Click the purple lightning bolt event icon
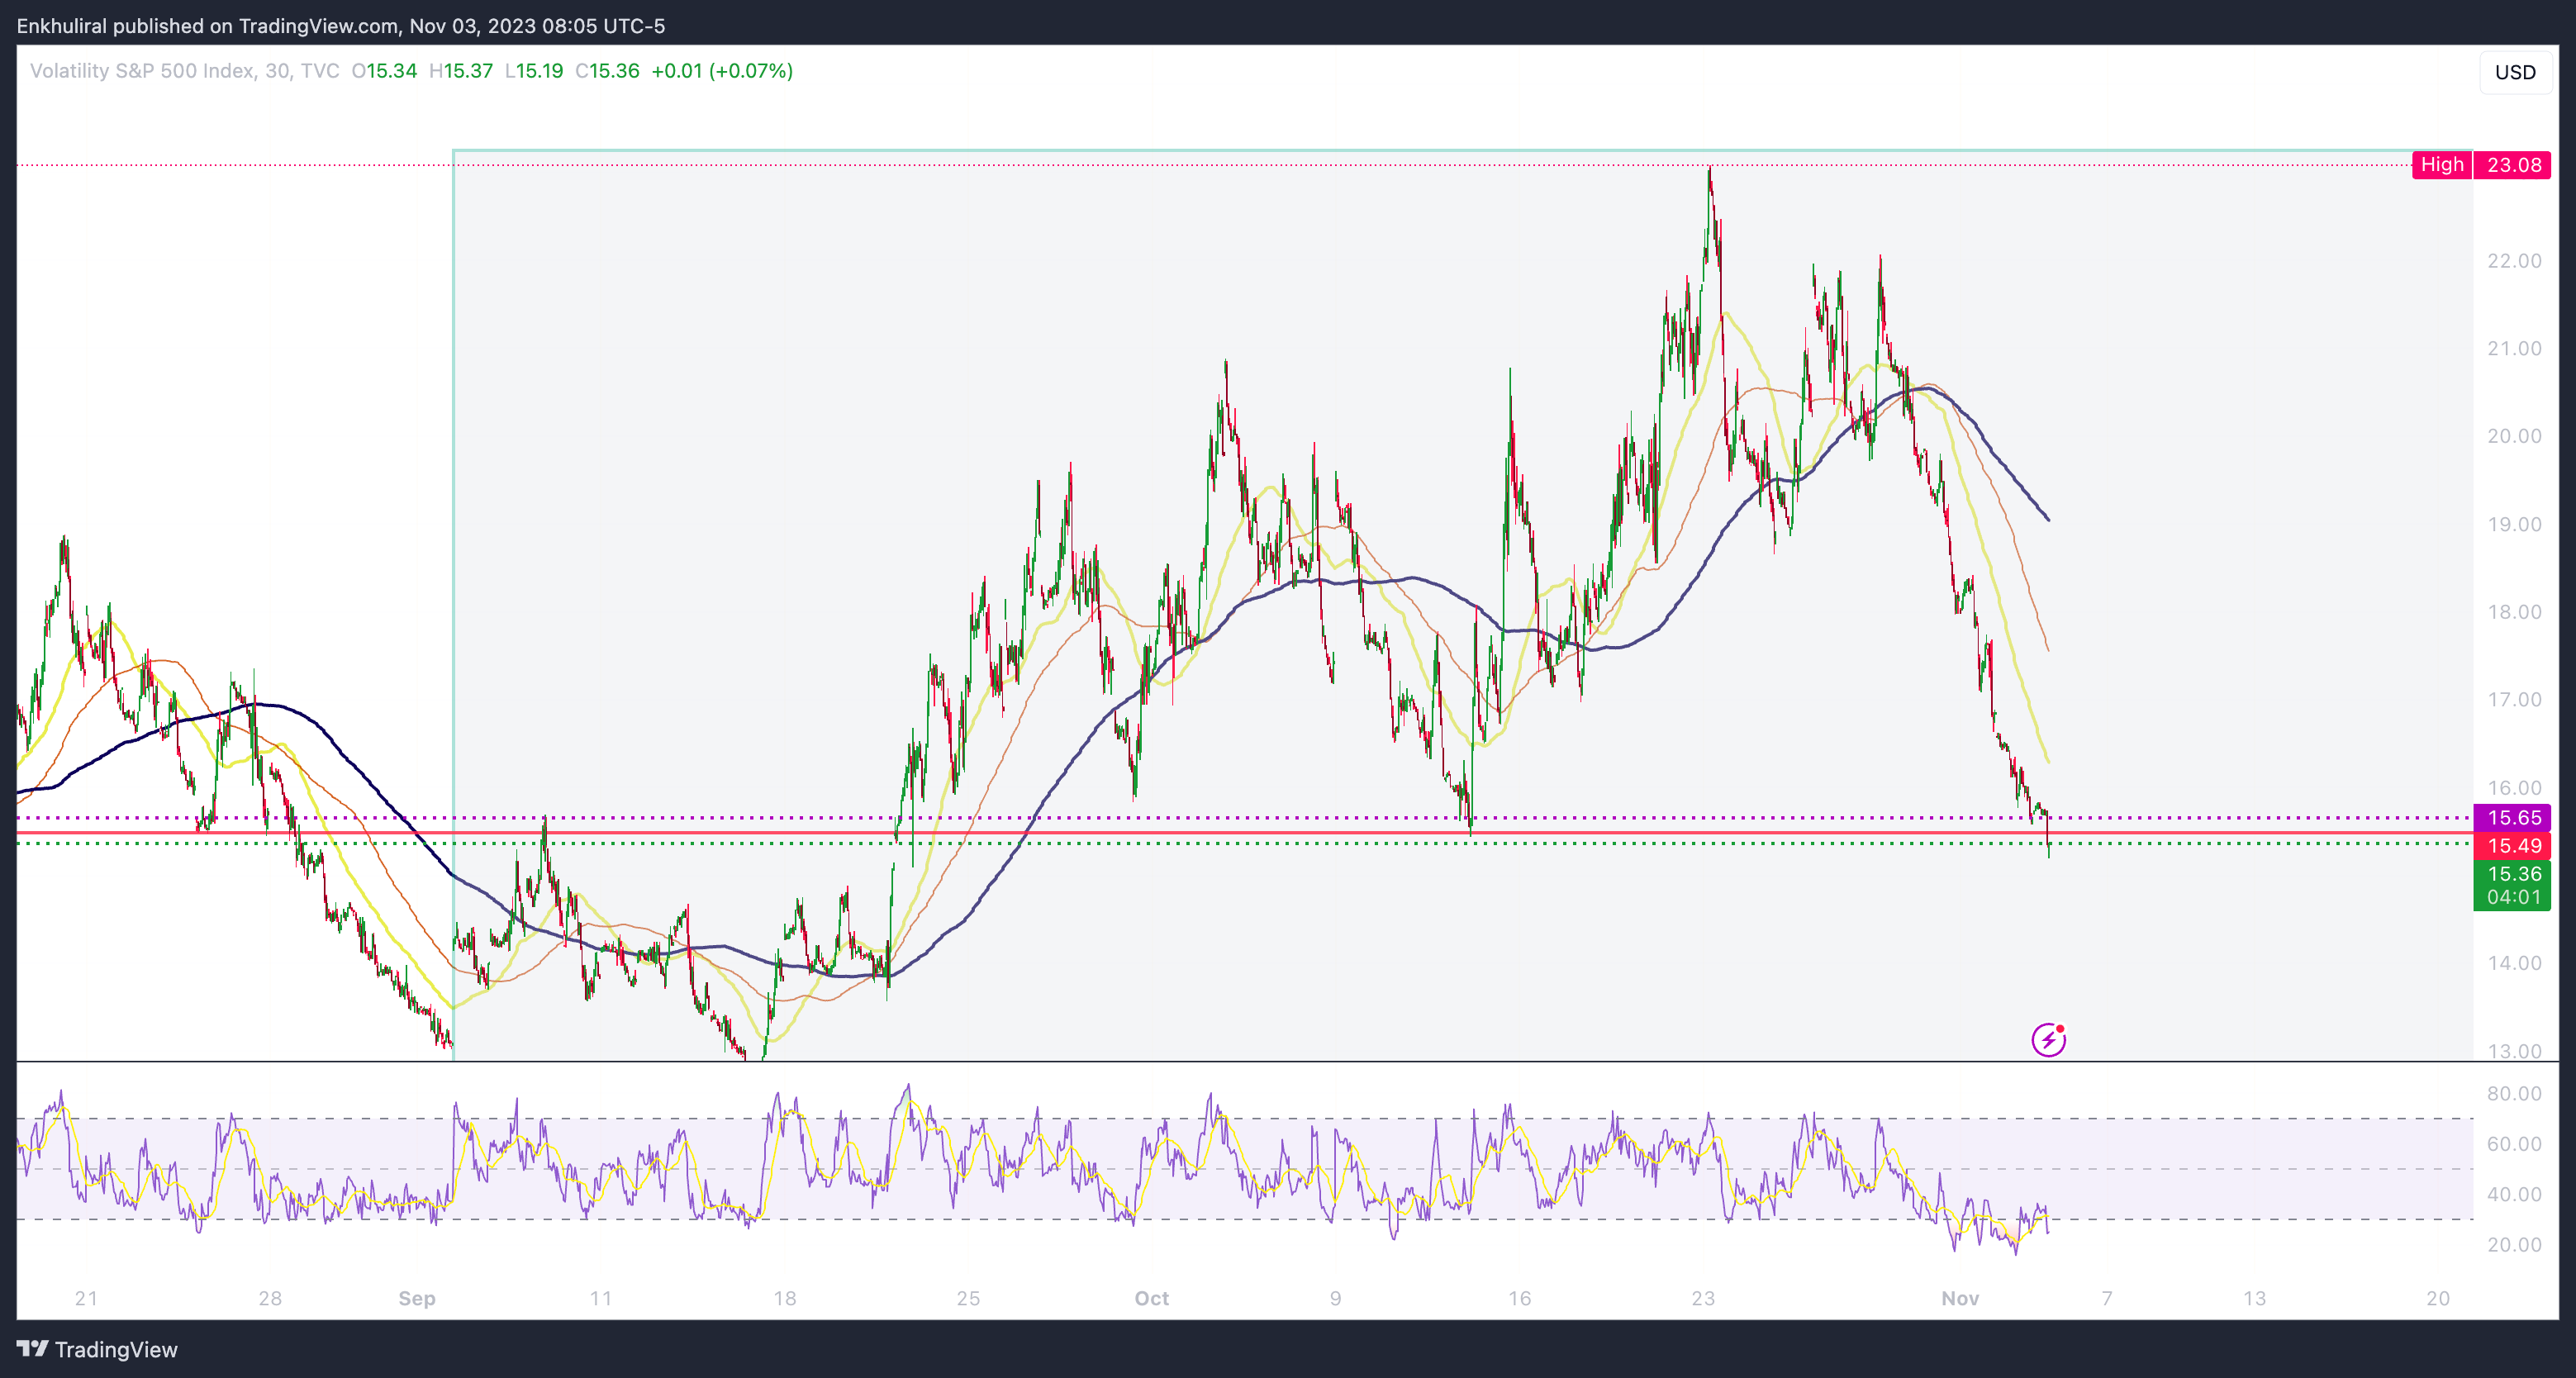Screen dimensions: 2576x1378 [2048, 1040]
